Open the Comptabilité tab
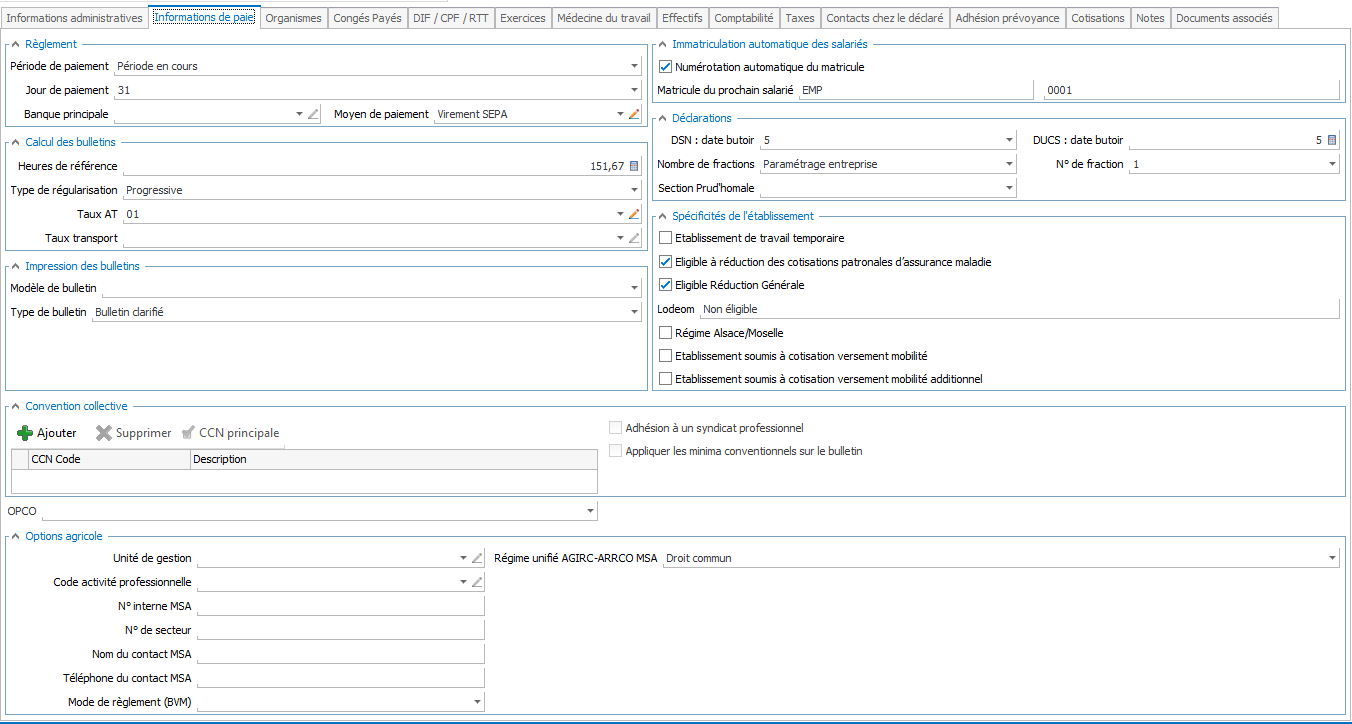1352x724 pixels. (744, 18)
